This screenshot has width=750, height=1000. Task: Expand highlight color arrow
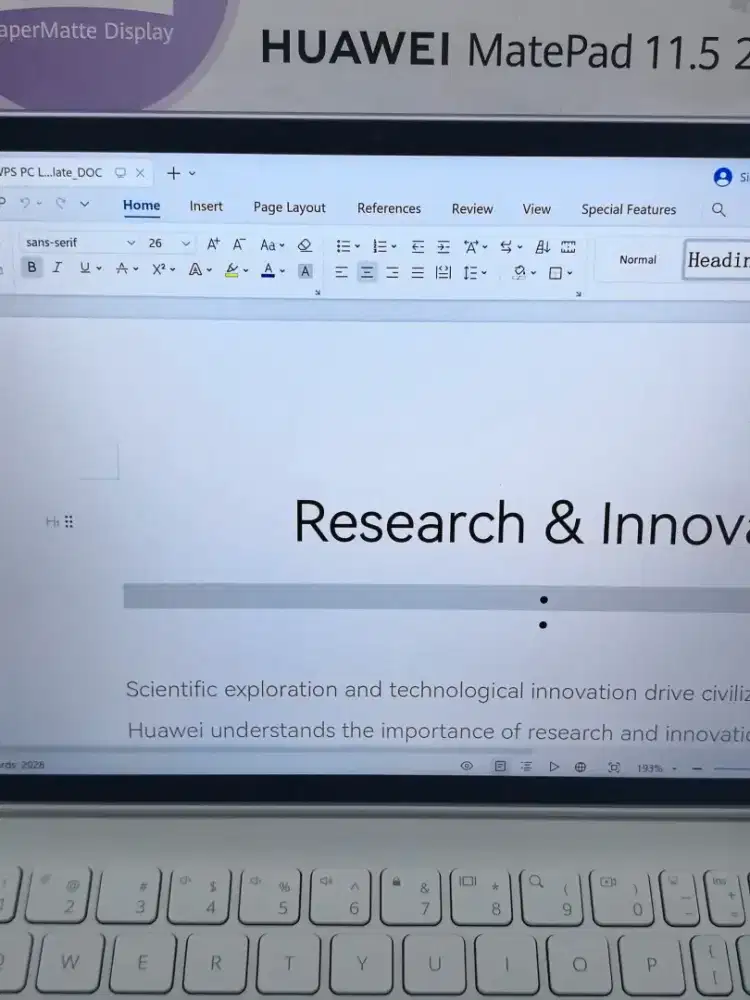(x=246, y=271)
